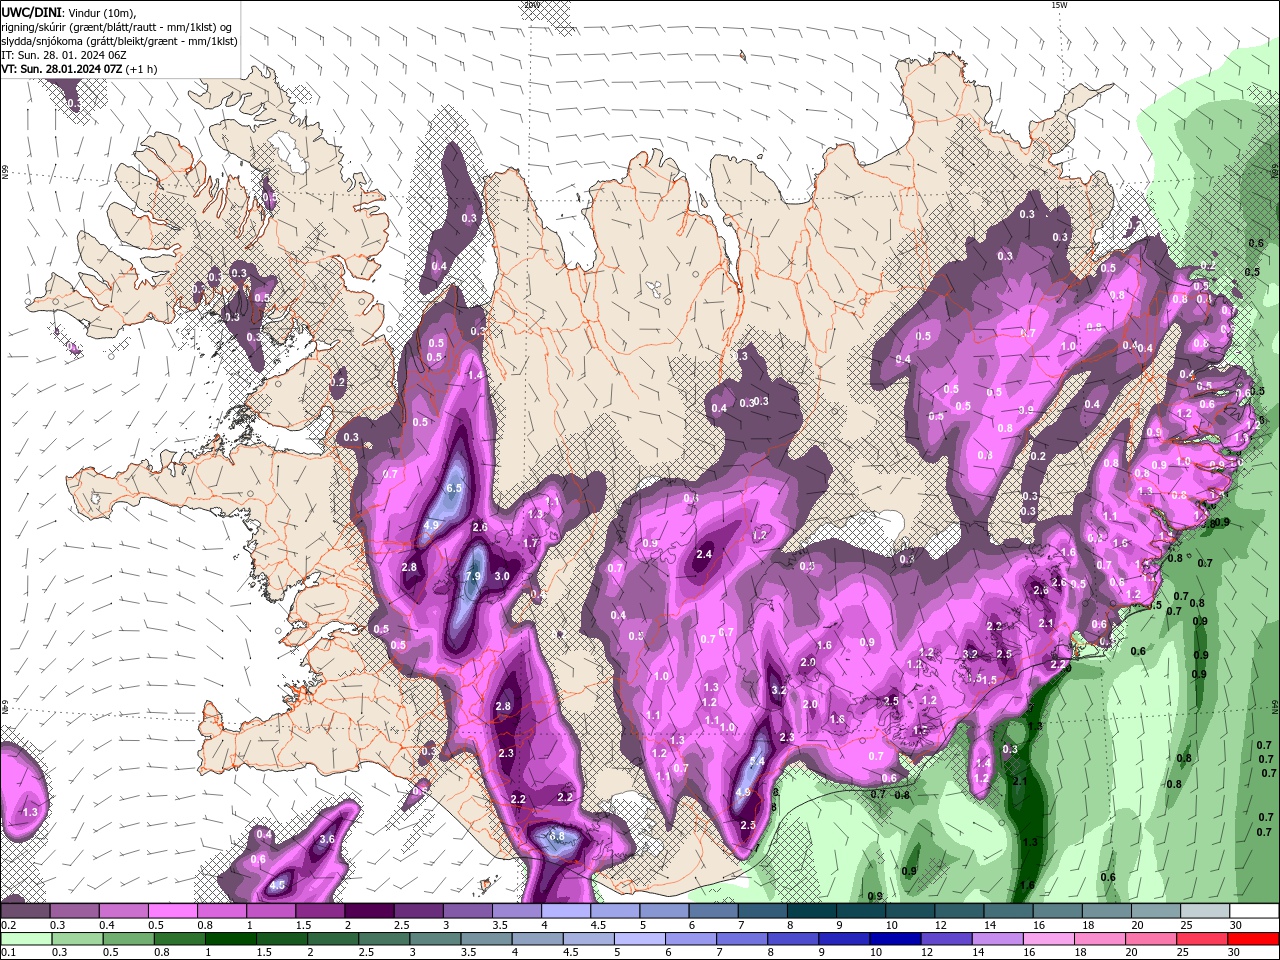Click the '20W' longitude label
The height and width of the screenshot is (960, 1280).
coord(532,5)
